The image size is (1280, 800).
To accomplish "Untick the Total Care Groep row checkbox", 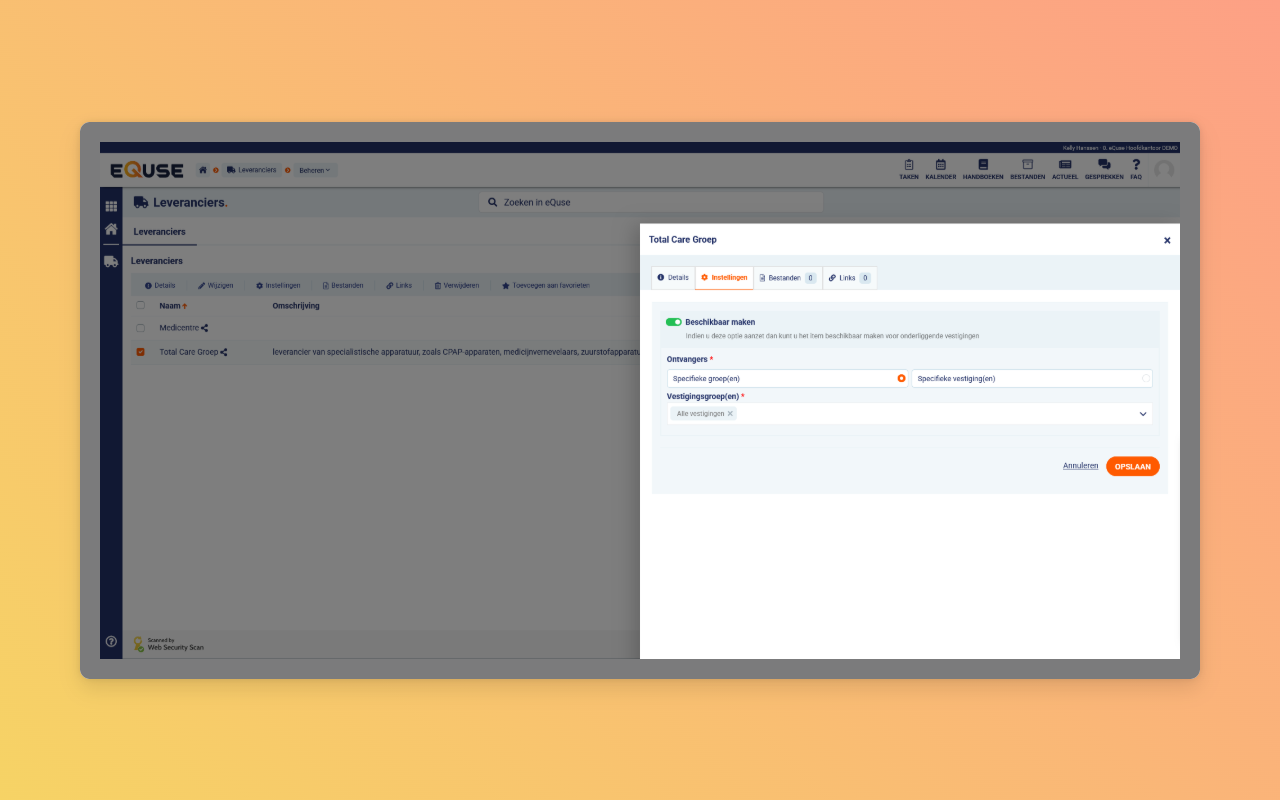I will tap(141, 352).
